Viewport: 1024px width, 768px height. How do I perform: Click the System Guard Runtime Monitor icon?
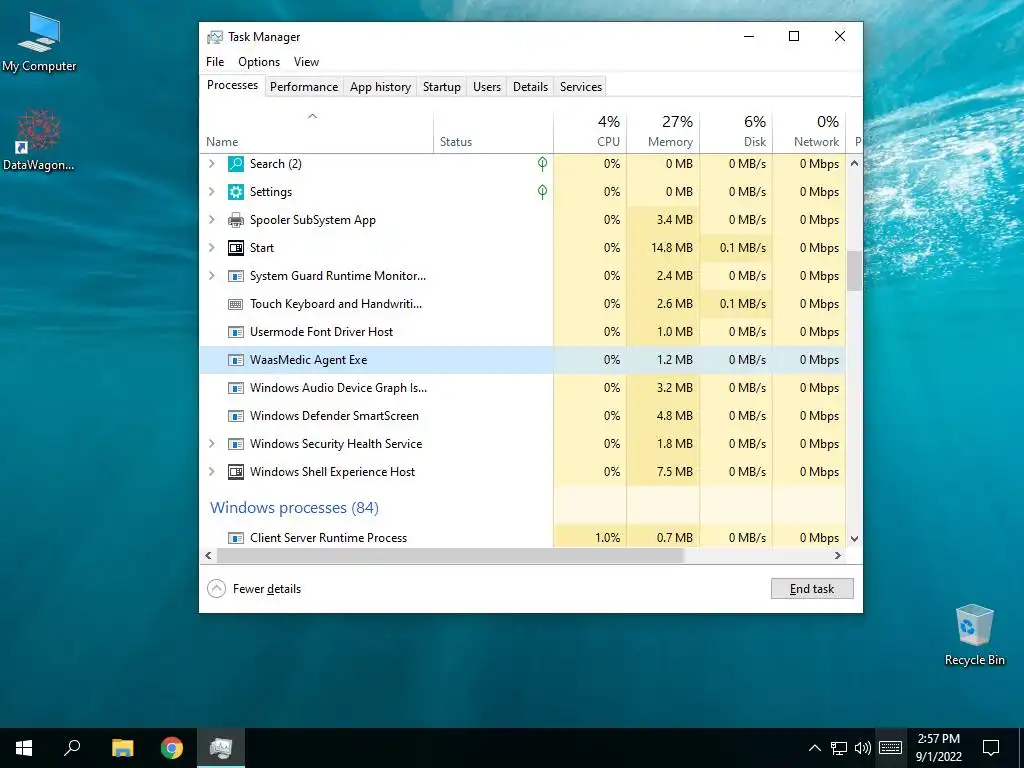click(235, 276)
